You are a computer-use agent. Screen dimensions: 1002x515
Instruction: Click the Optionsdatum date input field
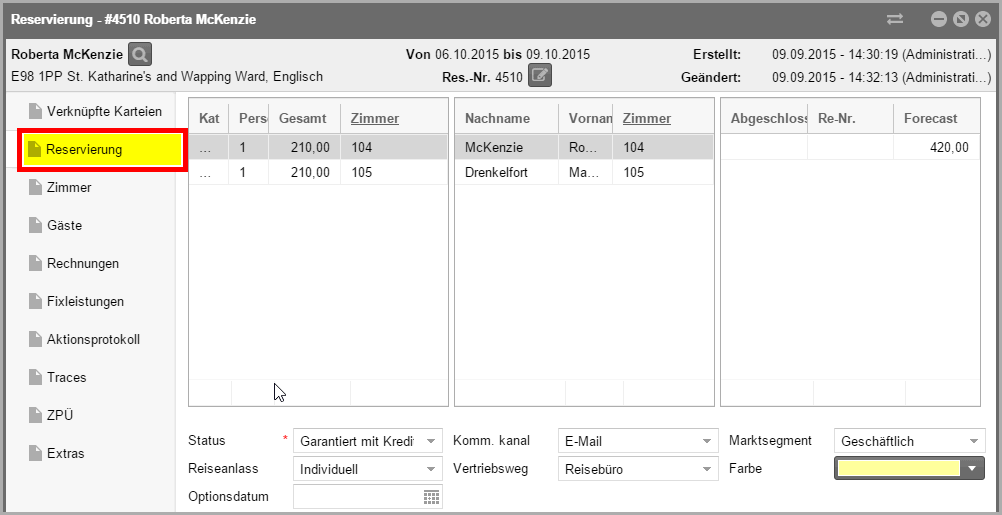[357, 497]
